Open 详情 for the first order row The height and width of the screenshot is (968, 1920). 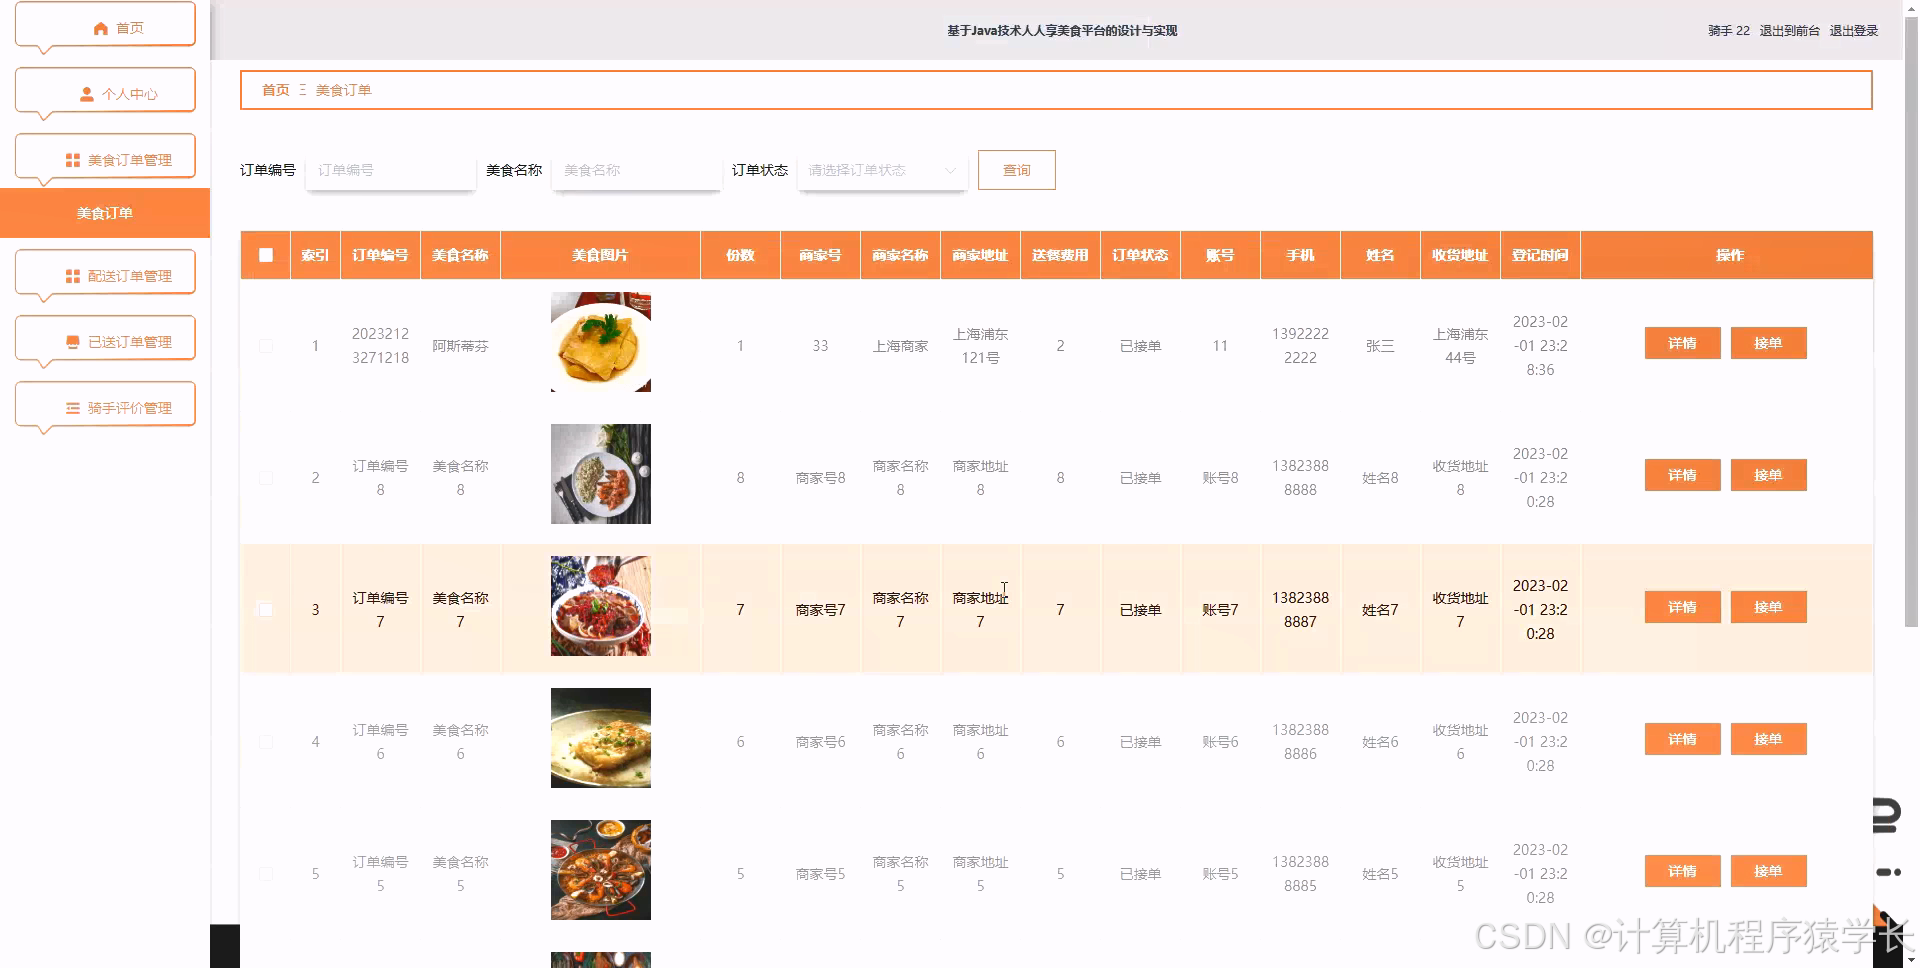click(x=1682, y=342)
